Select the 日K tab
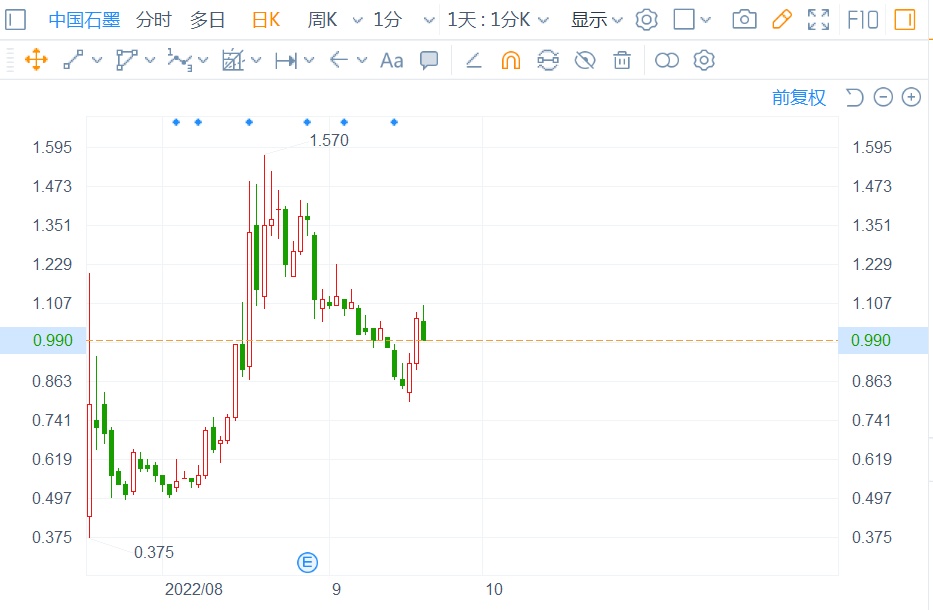 tap(266, 20)
